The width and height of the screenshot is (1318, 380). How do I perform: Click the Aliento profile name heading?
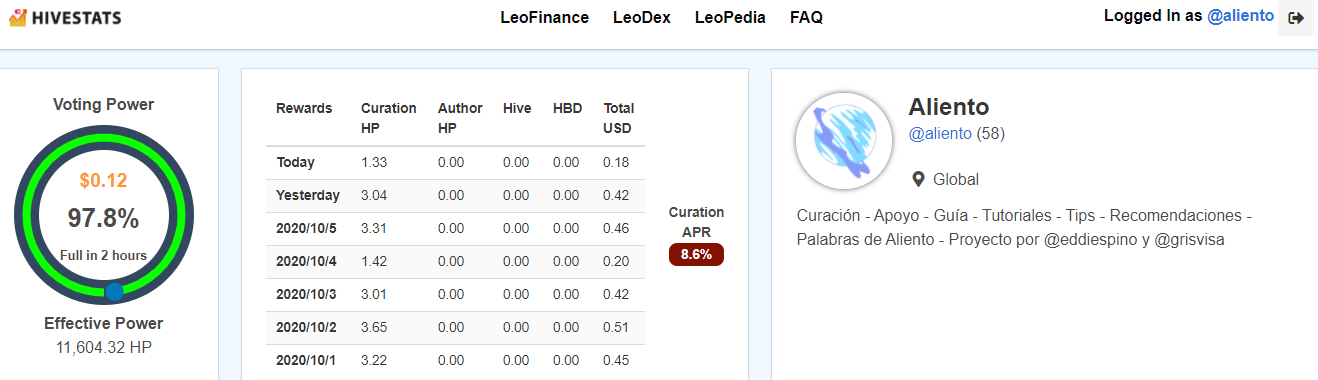pyautogui.click(x=948, y=107)
